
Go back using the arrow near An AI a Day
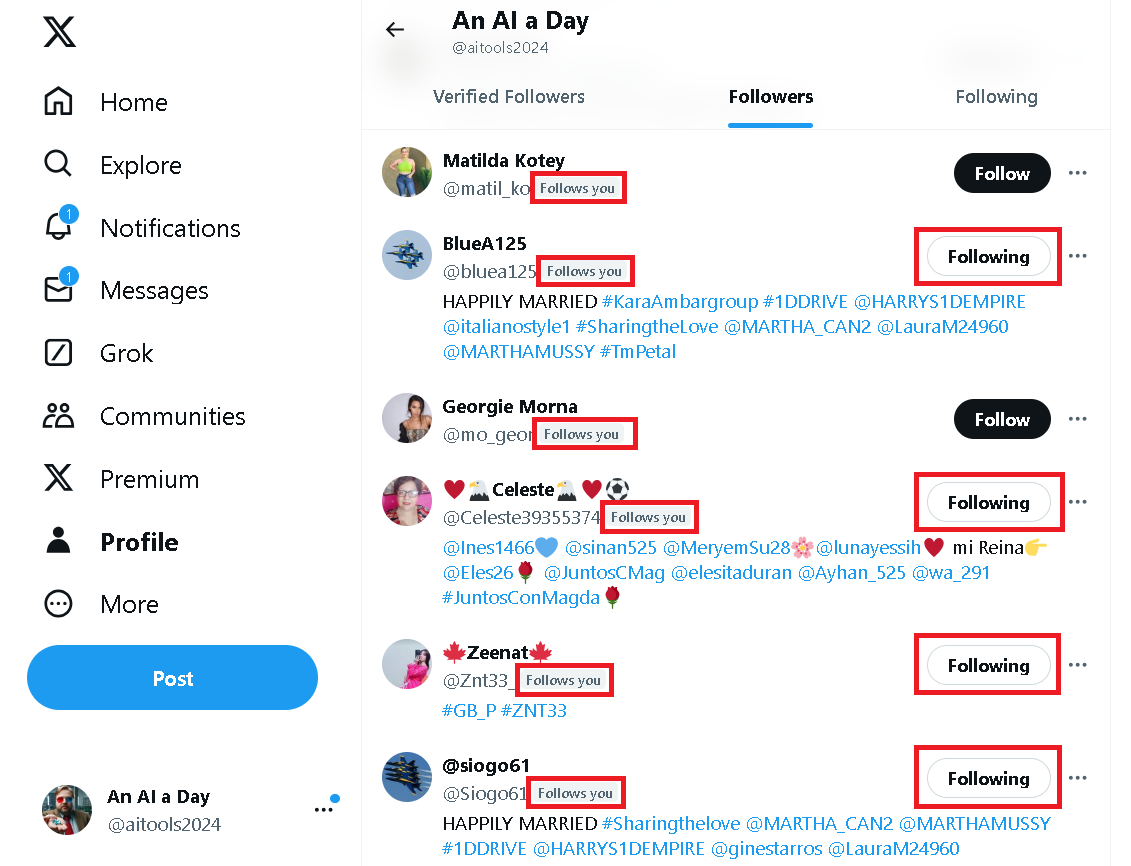point(395,30)
